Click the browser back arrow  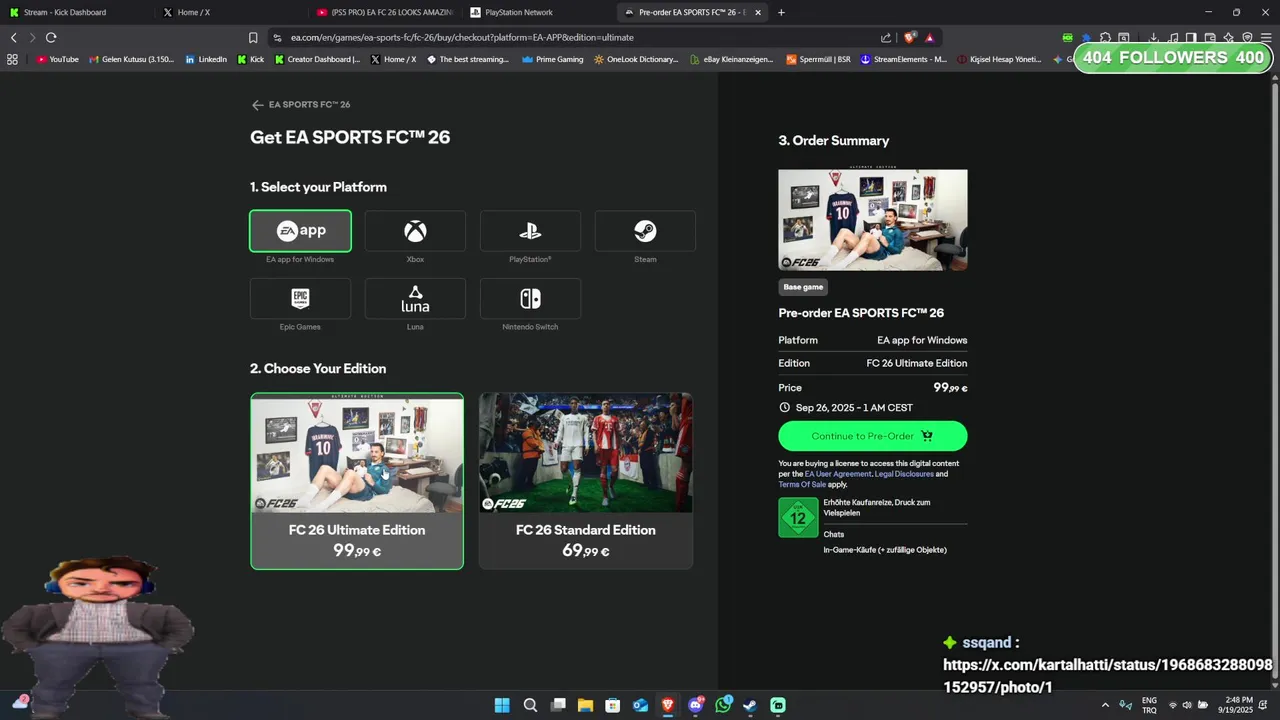click(13, 38)
